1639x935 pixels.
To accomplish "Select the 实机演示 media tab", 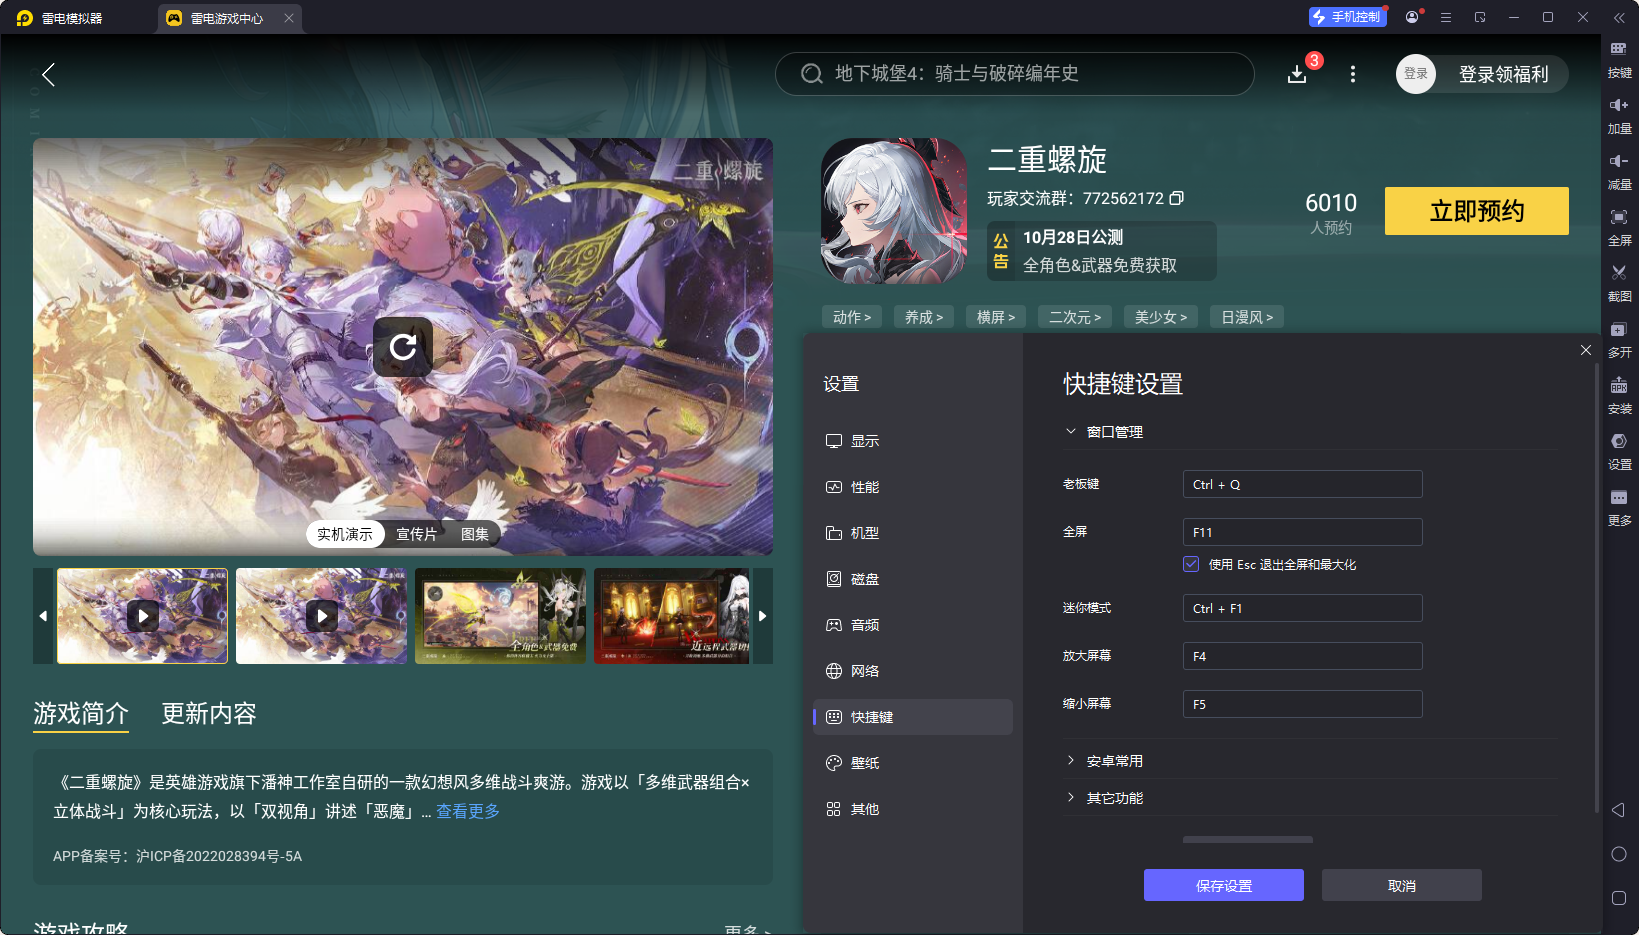I will 345,534.
